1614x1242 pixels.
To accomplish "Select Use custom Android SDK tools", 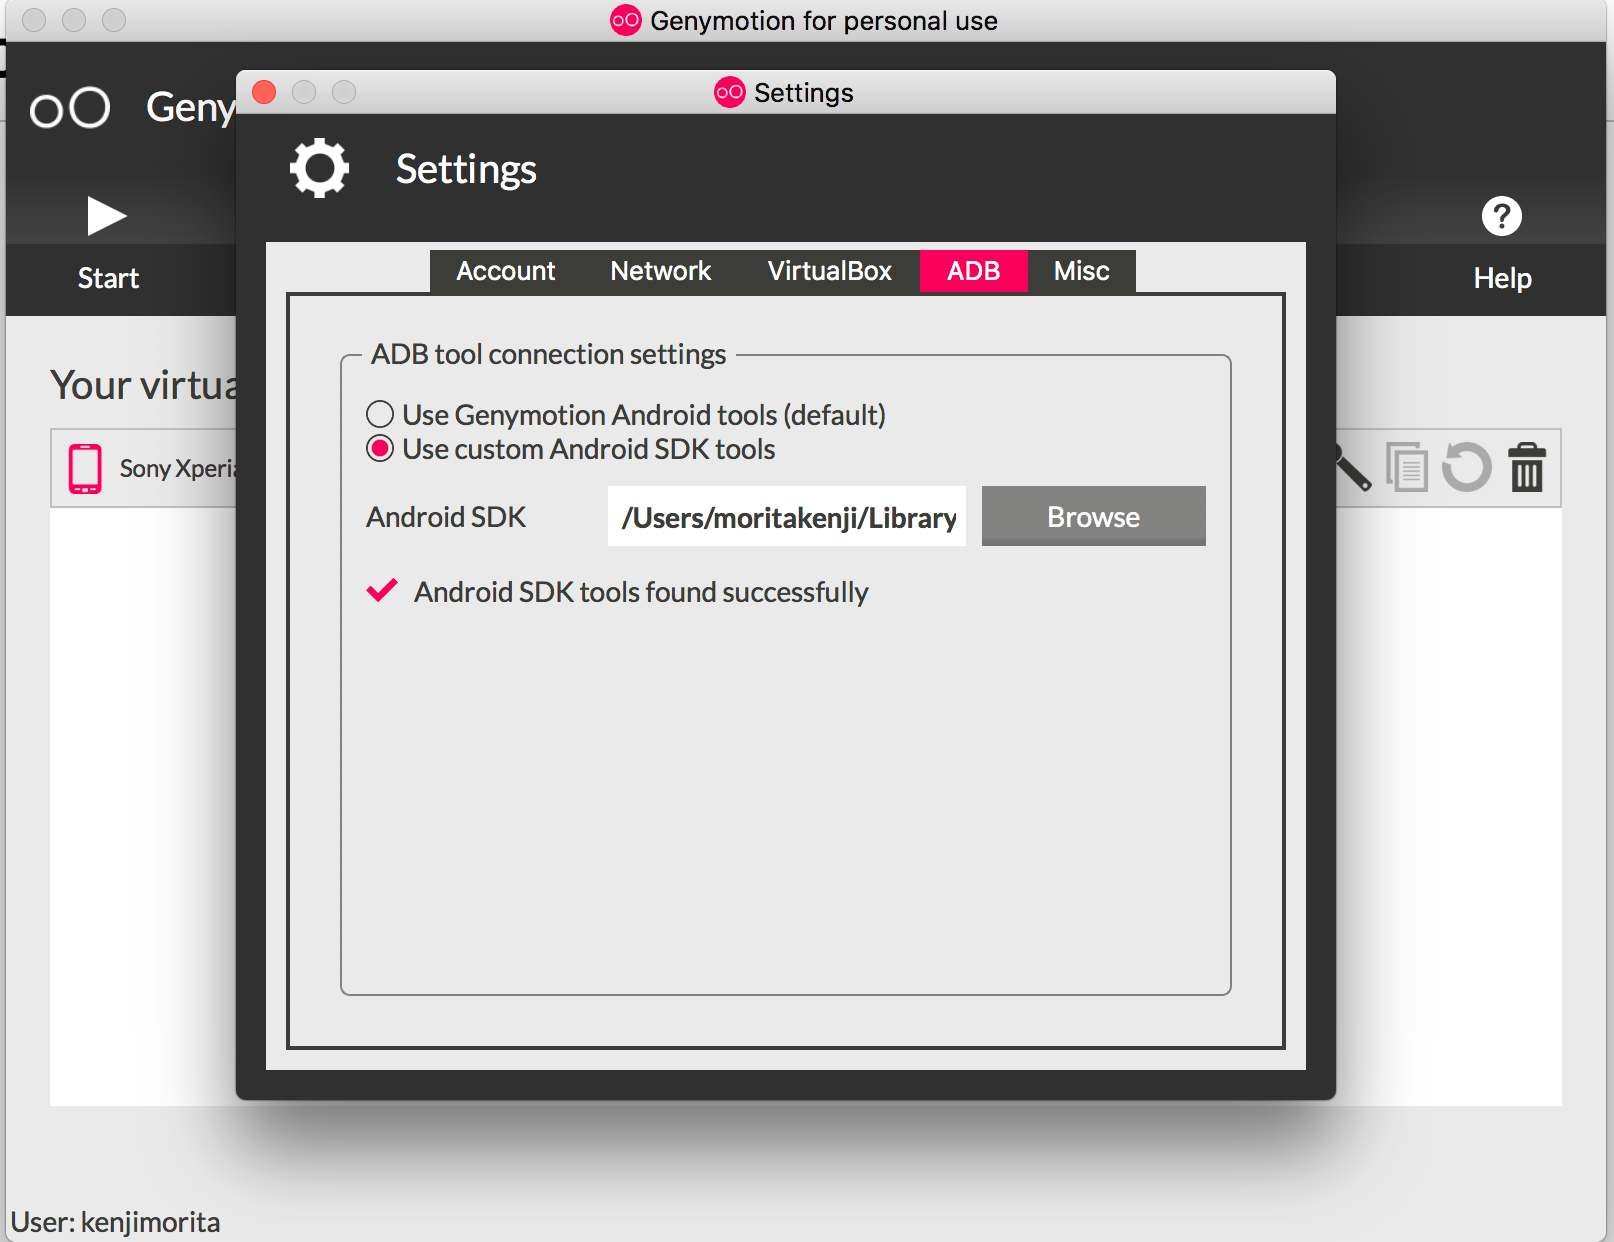I will coord(571,449).
